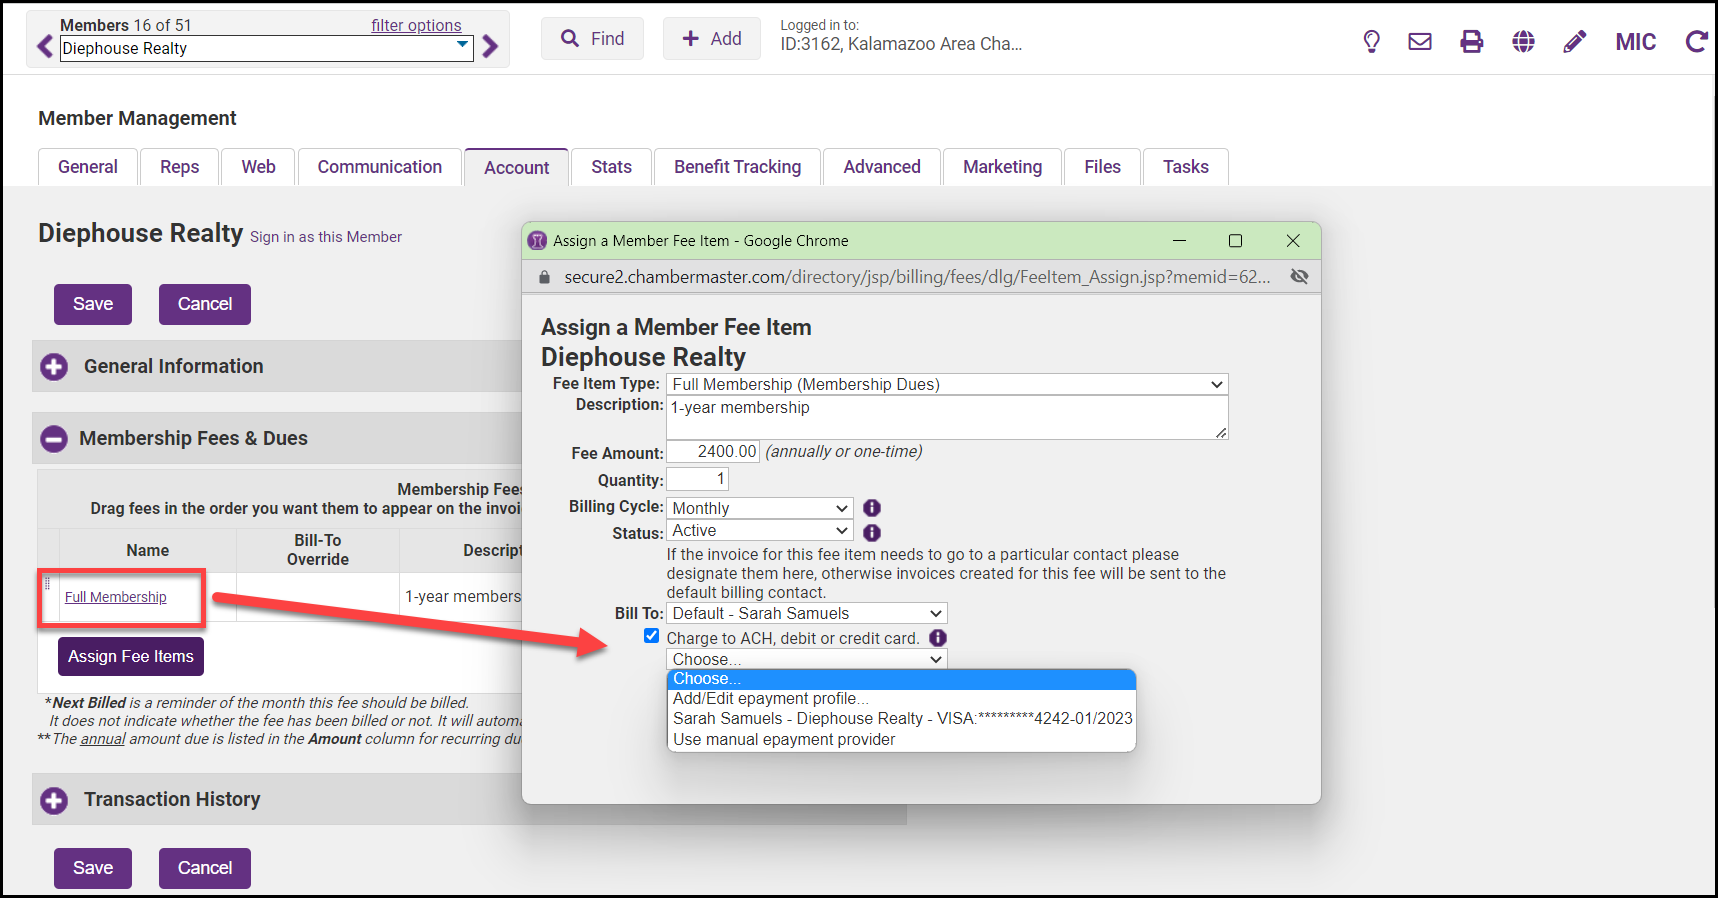This screenshot has height=898, width=1718.
Task: Click the lightbulb tips icon
Action: [x=1371, y=42]
